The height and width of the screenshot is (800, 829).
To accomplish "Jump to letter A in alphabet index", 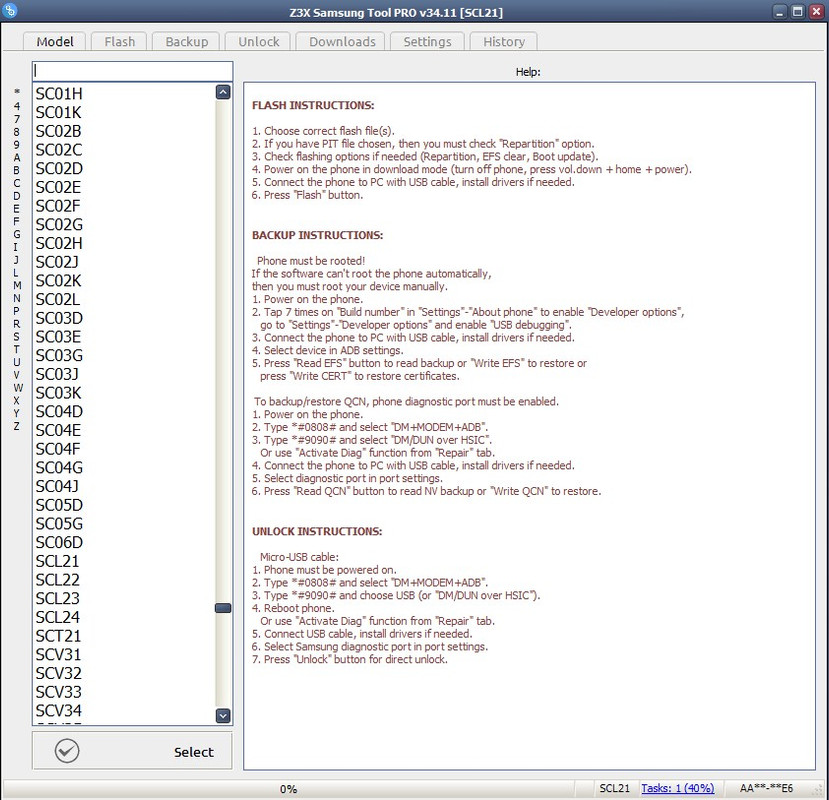I will pos(17,158).
